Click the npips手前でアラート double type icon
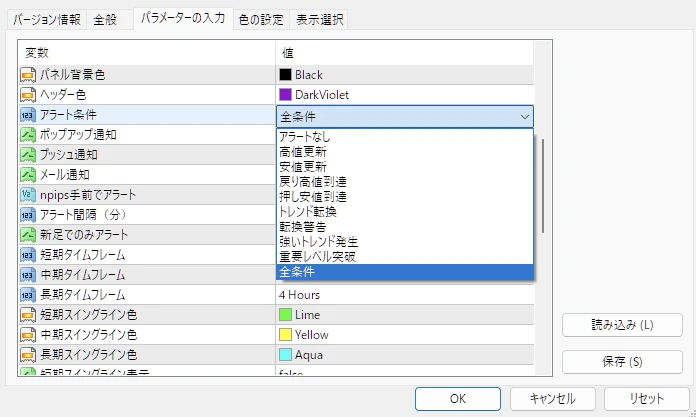 [27, 195]
